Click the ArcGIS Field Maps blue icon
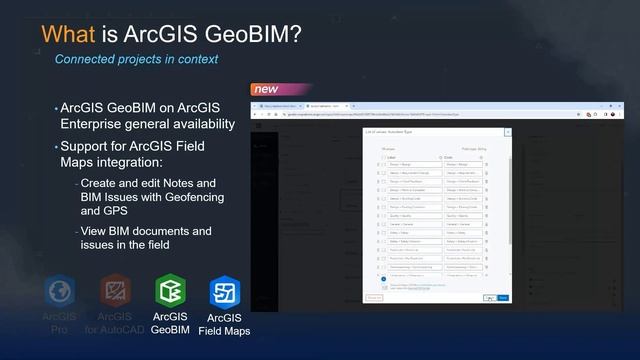Image resolution: width=640 pixels, height=360 pixels. 224,292
